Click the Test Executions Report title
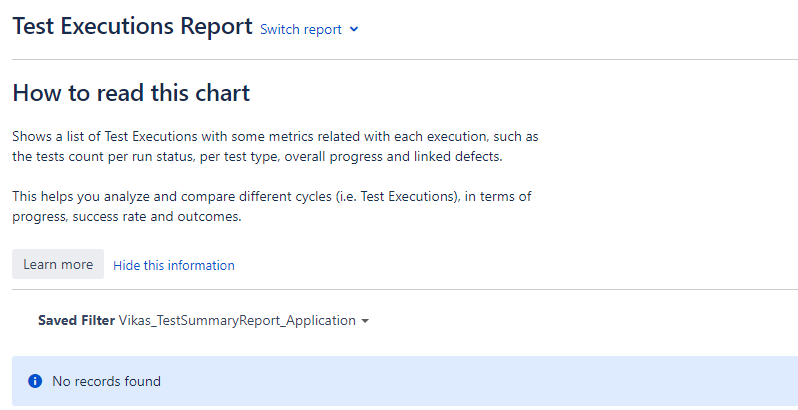Image resolution: width=798 pixels, height=410 pixels. [132, 26]
